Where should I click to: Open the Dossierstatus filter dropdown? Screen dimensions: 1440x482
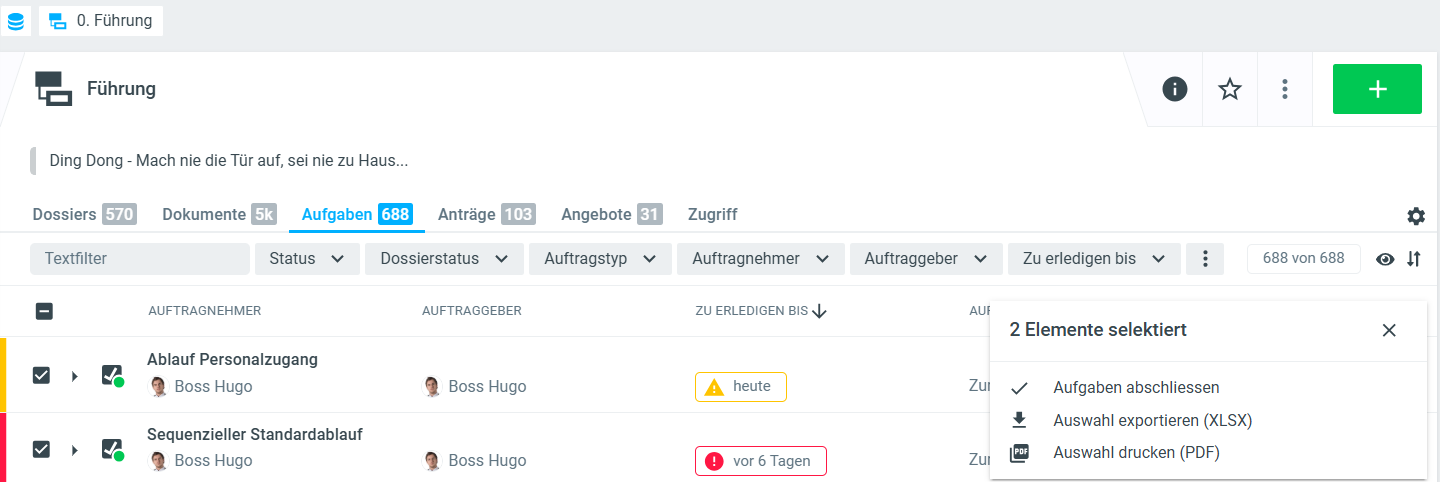coord(443,259)
